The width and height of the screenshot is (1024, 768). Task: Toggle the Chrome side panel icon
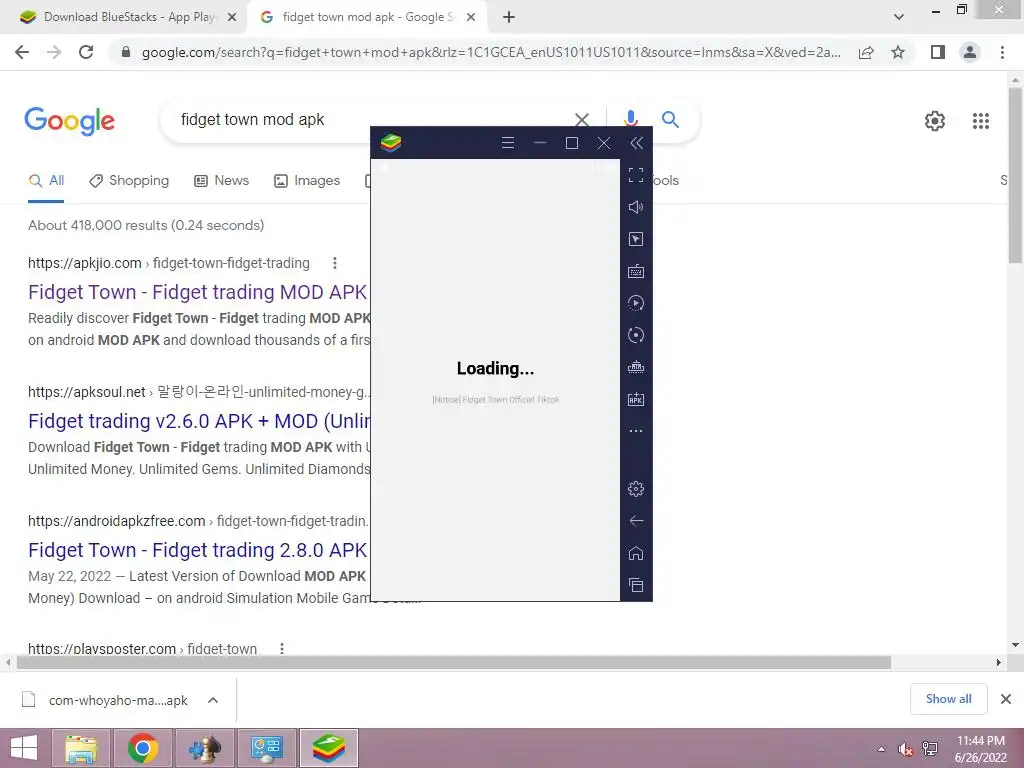[x=938, y=52]
